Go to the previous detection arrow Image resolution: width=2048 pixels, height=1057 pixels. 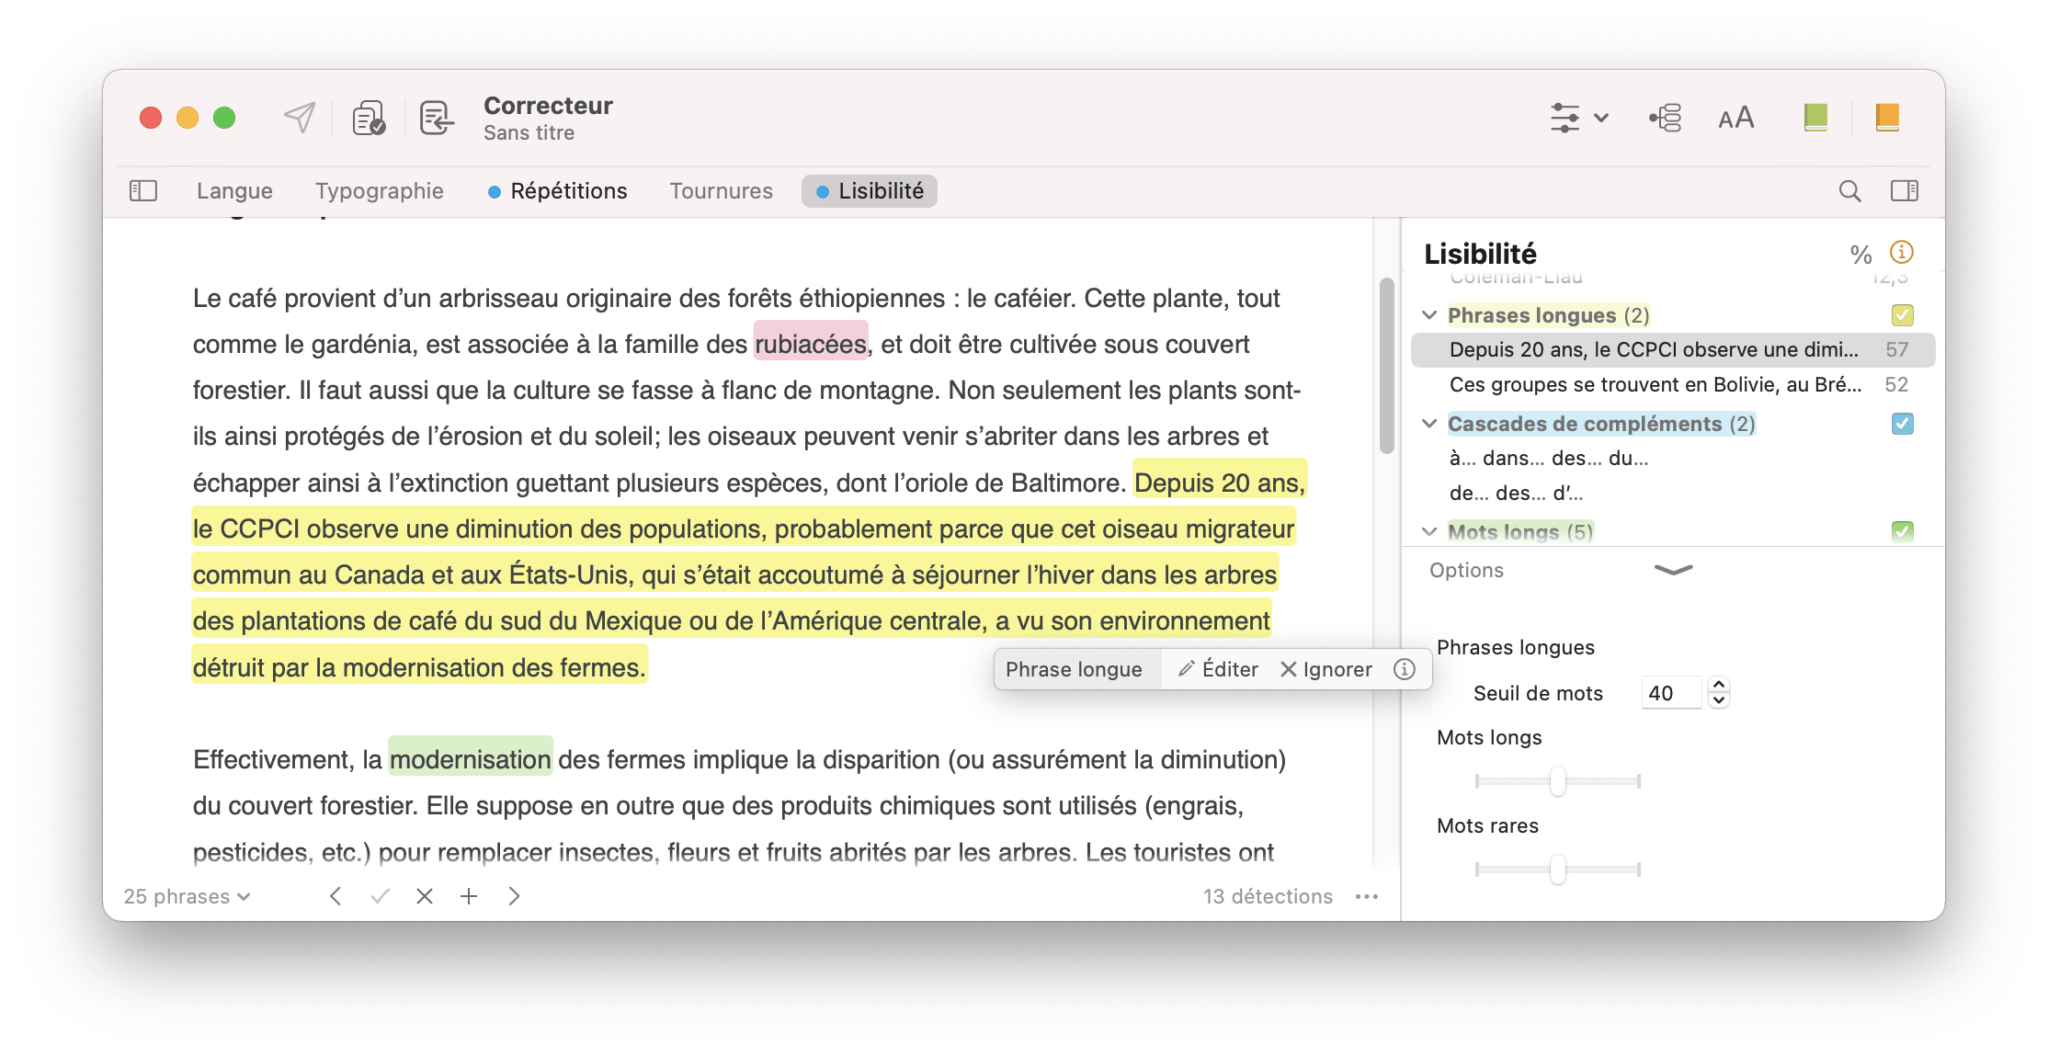(336, 896)
